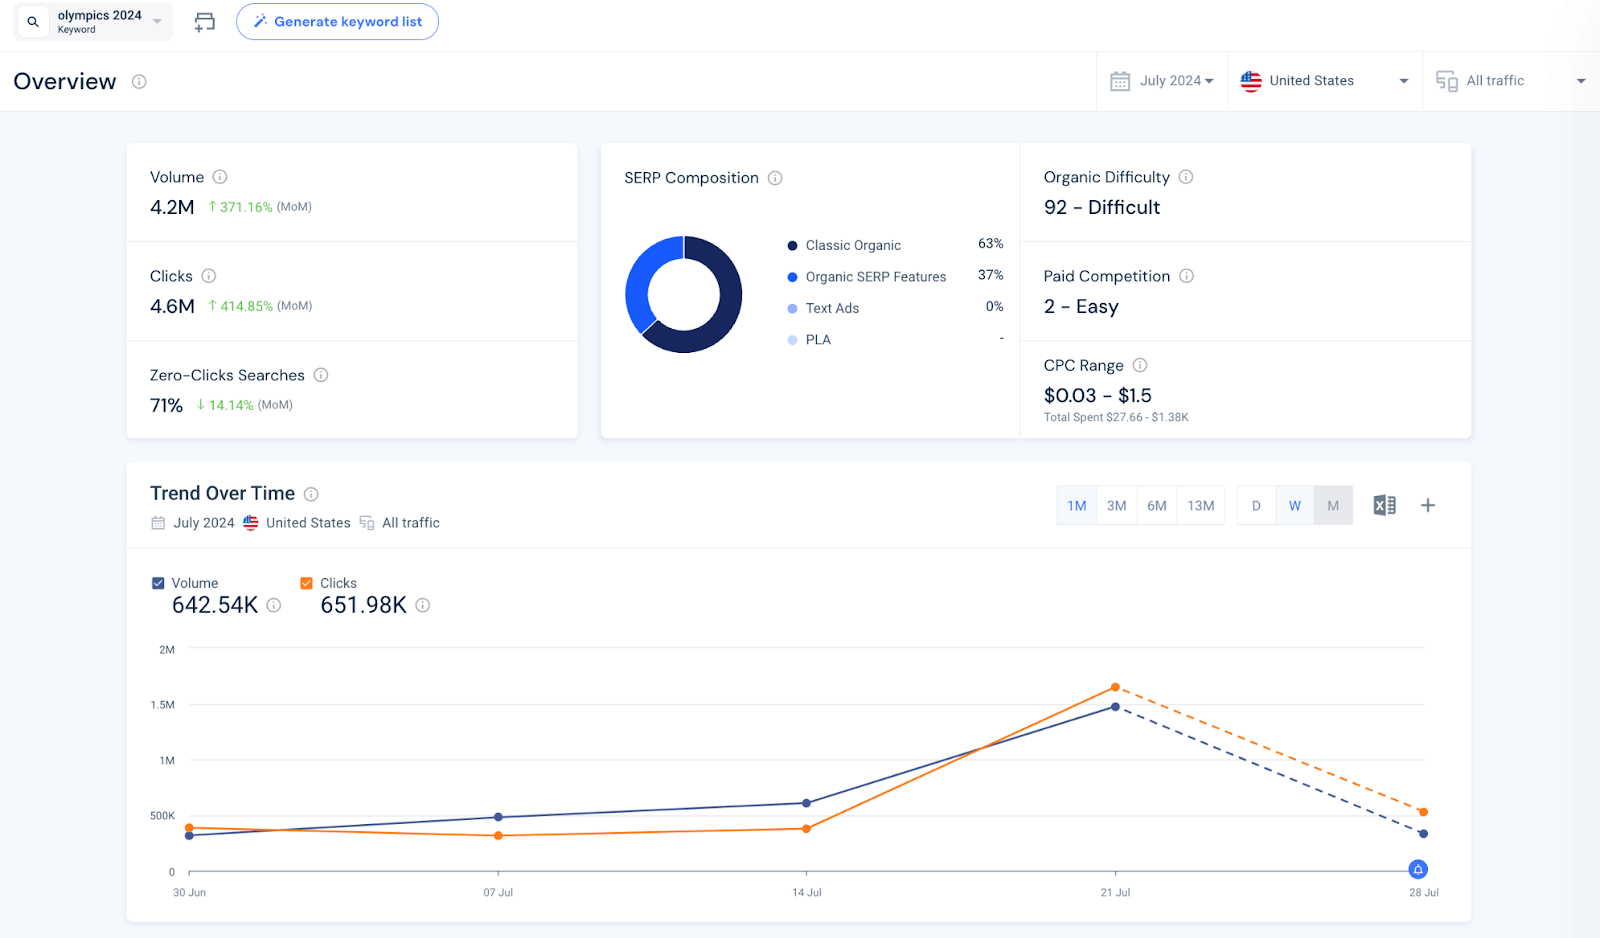The image size is (1600, 938).
Task: Expand the olympics 2024 keyword dropdown
Action: [x=157, y=21]
